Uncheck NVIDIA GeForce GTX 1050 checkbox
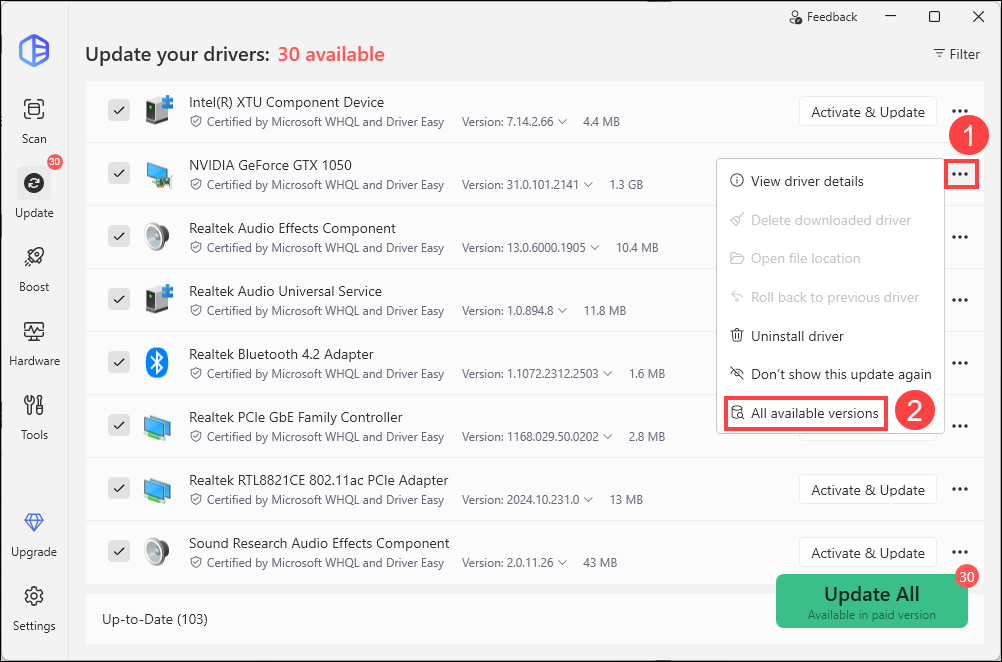This screenshot has width=1002, height=662. tap(119, 173)
